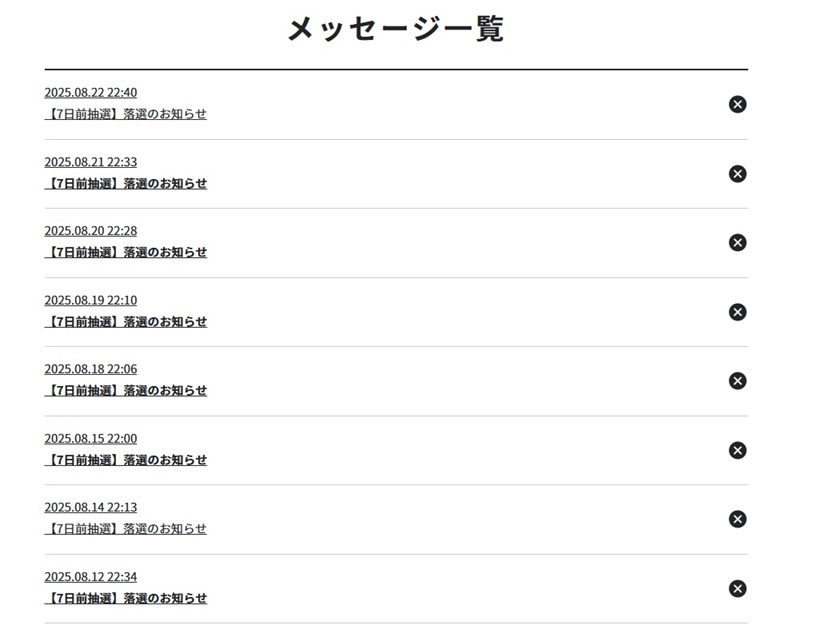The height and width of the screenshot is (637, 828).
Task: Remove the message dated 2025.08.21 22:33
Action: click(737, 174)
